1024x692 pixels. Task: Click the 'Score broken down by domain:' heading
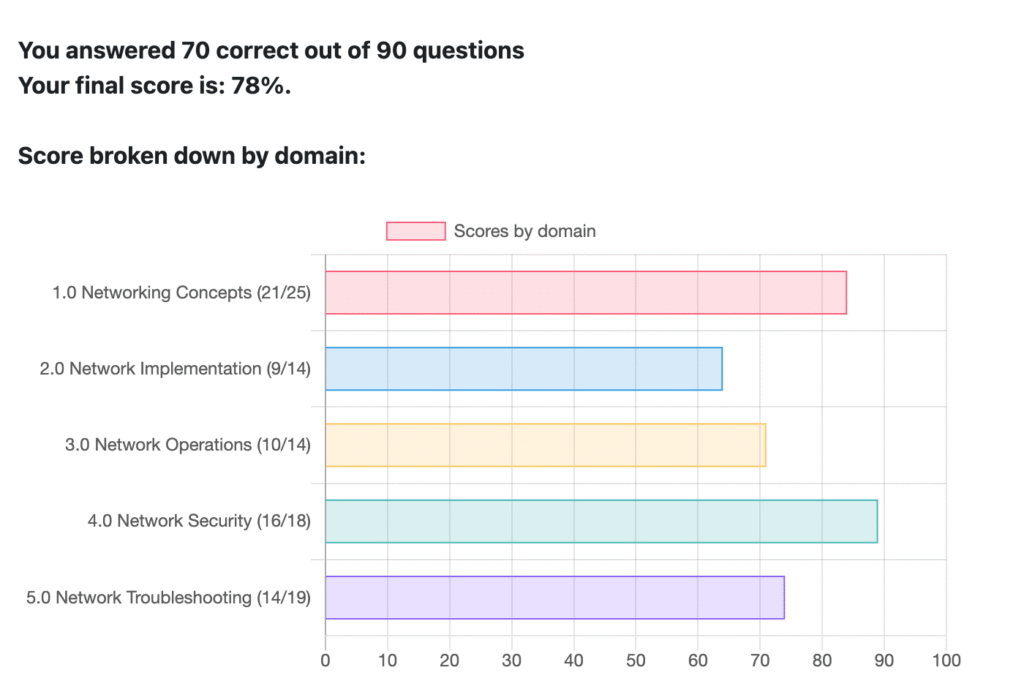(191, 157)
